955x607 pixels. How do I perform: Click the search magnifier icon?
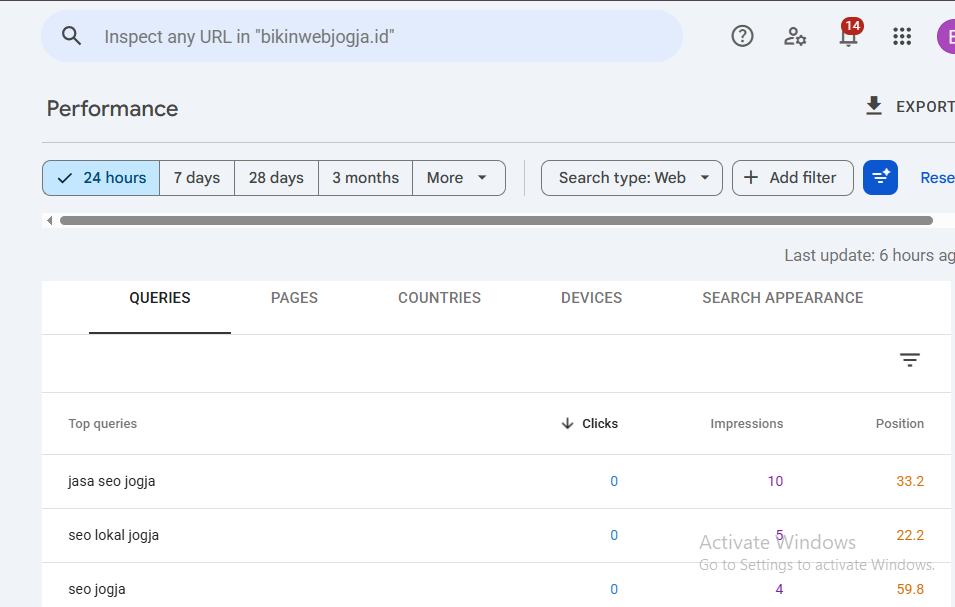71,36
